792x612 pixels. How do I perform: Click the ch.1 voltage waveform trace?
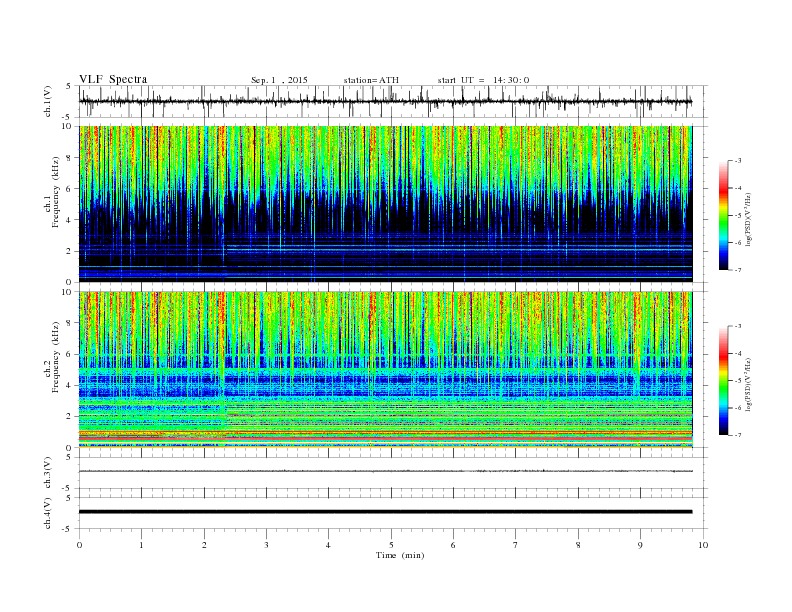385,101
